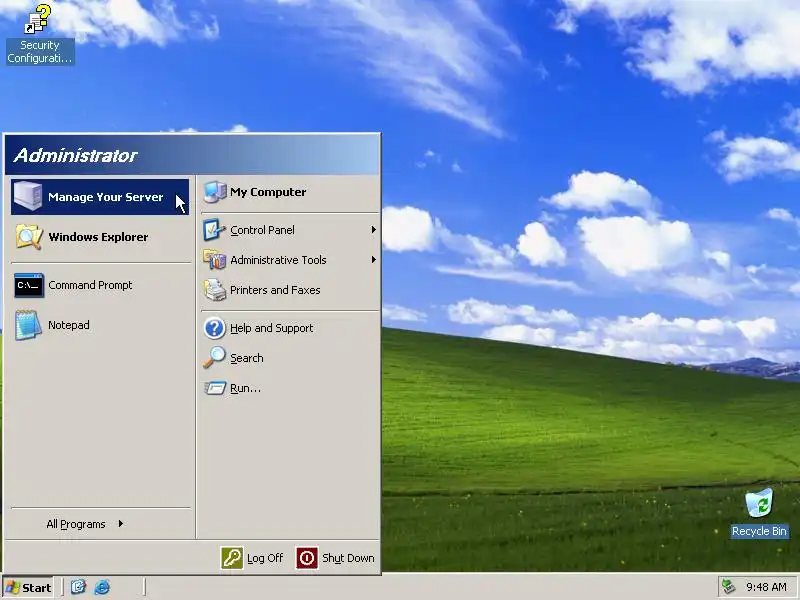Click the Control Panel icon
The width and height of the screenshot is (800, 600).
[x=214, y=230]
